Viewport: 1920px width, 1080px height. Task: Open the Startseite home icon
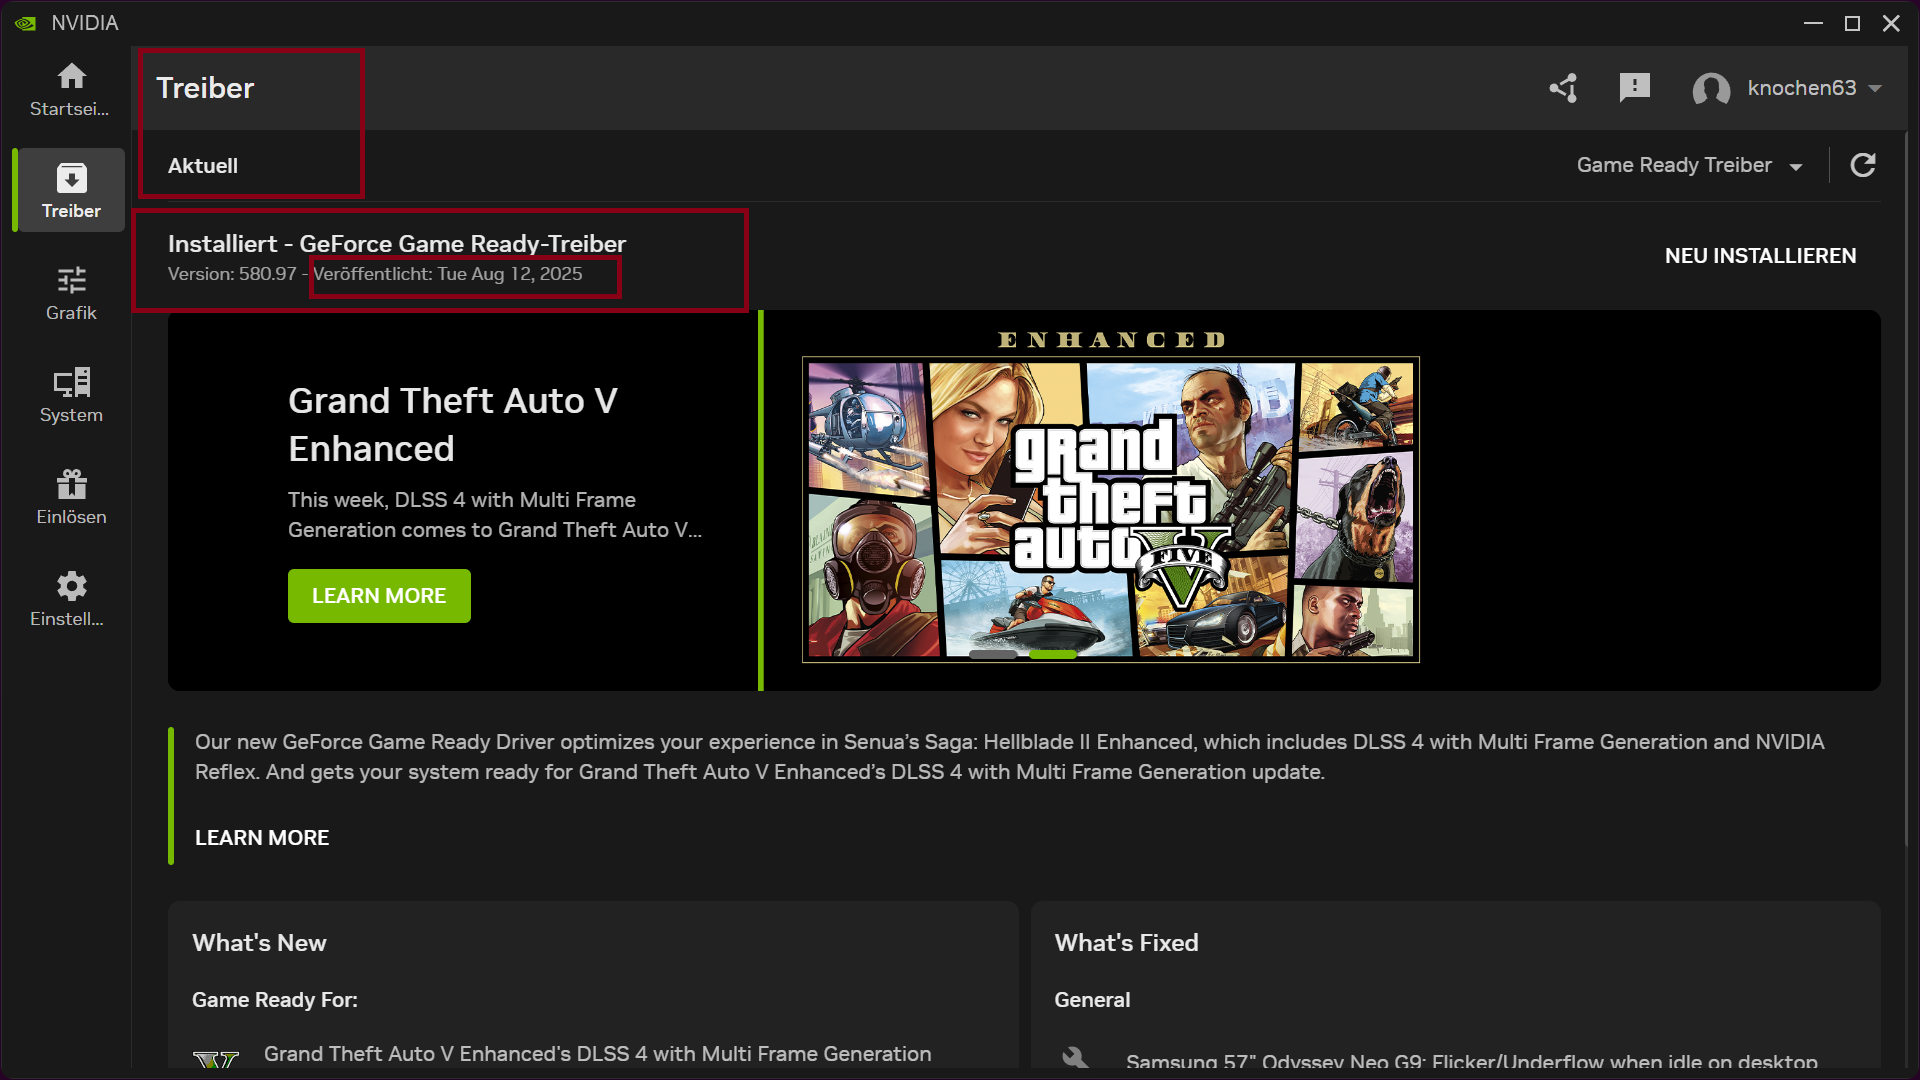pyautogui.click(x=71, y=76)
